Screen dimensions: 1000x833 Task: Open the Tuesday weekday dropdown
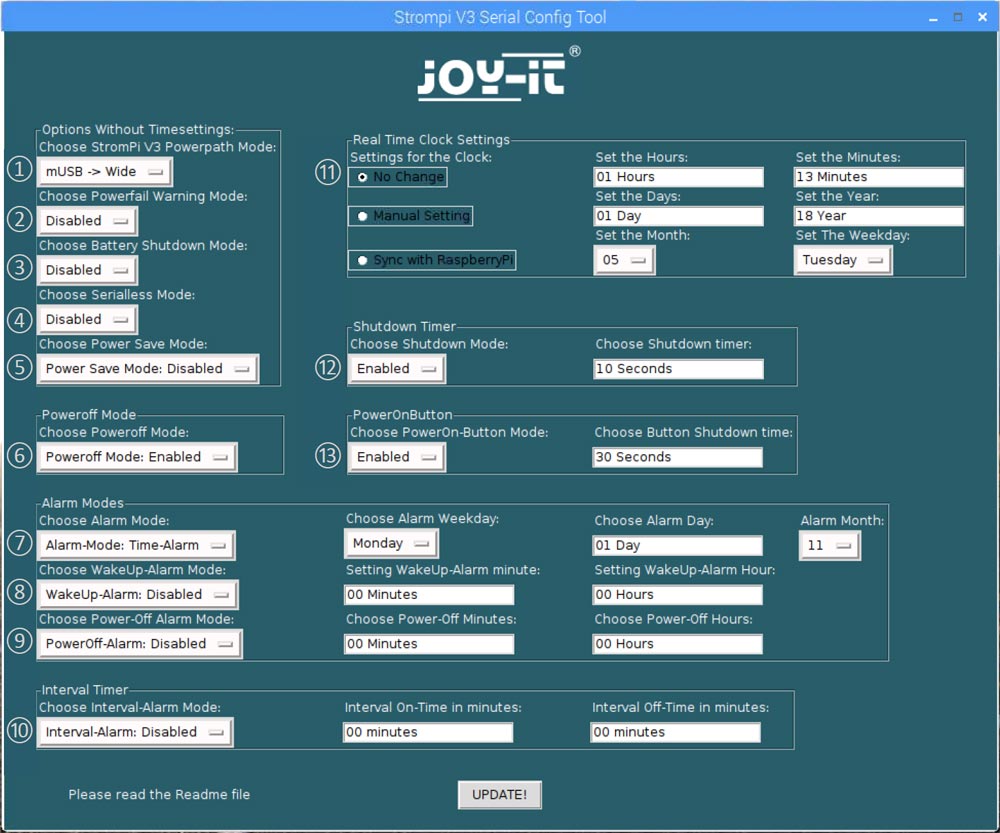click(x=842, y=260)
